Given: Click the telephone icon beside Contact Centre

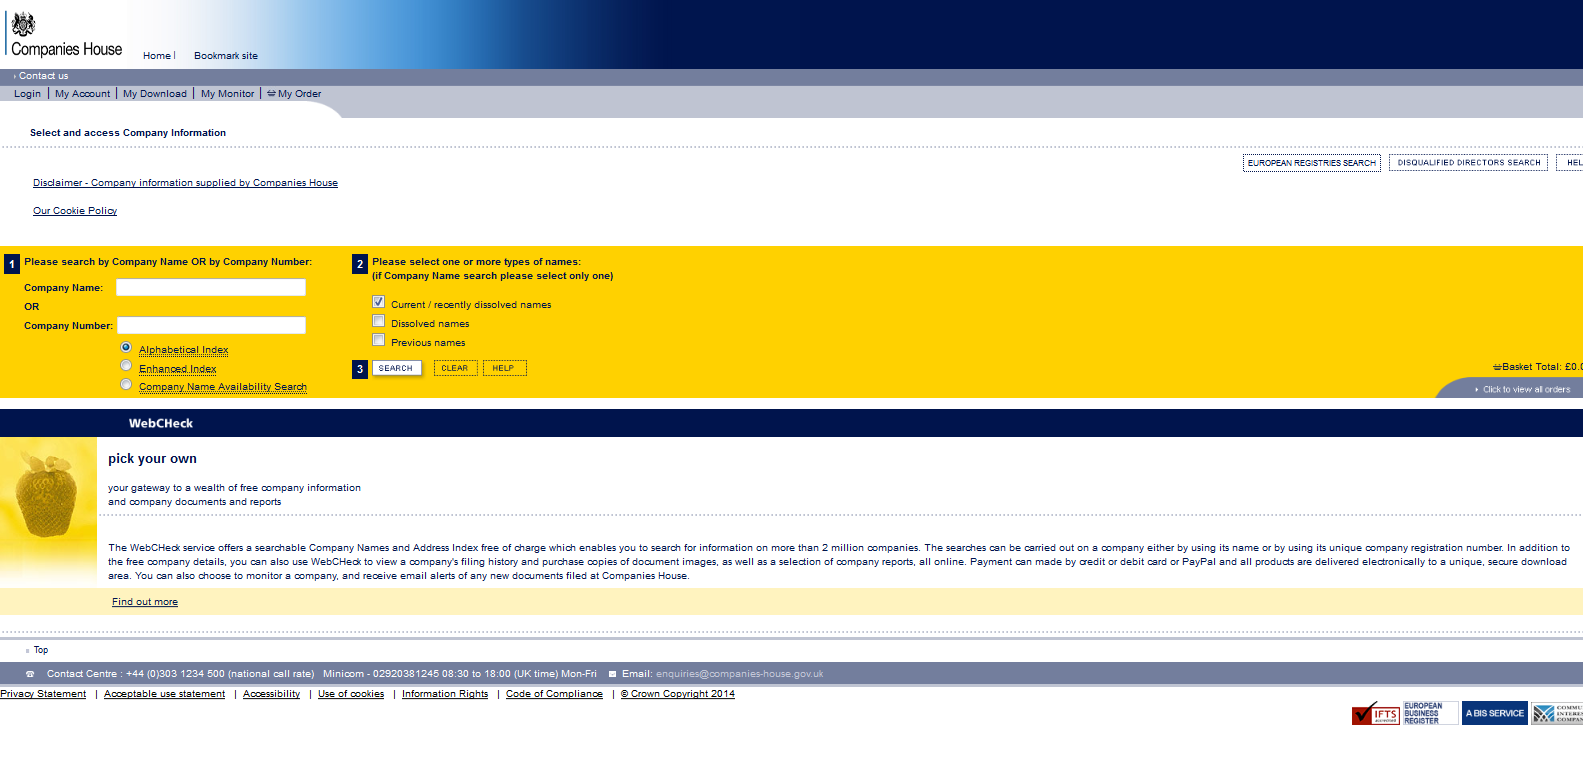Looking at the screenshot, I should pos(30,674).
